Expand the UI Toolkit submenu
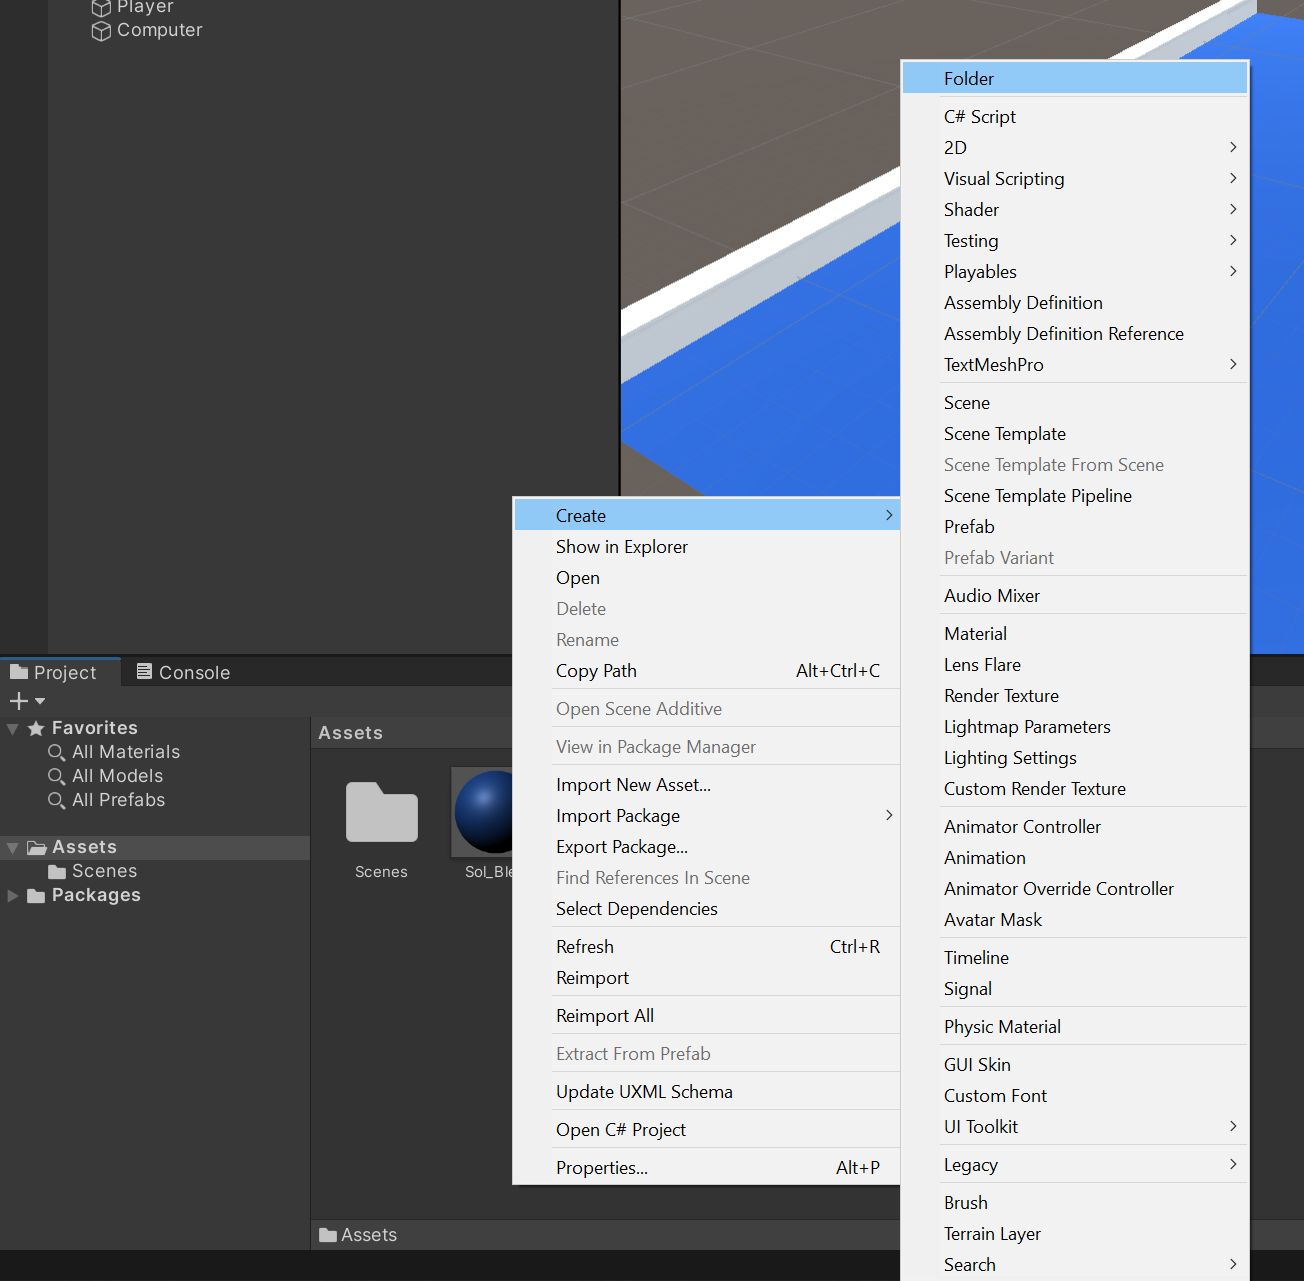 click(x=1075, y=1127)
